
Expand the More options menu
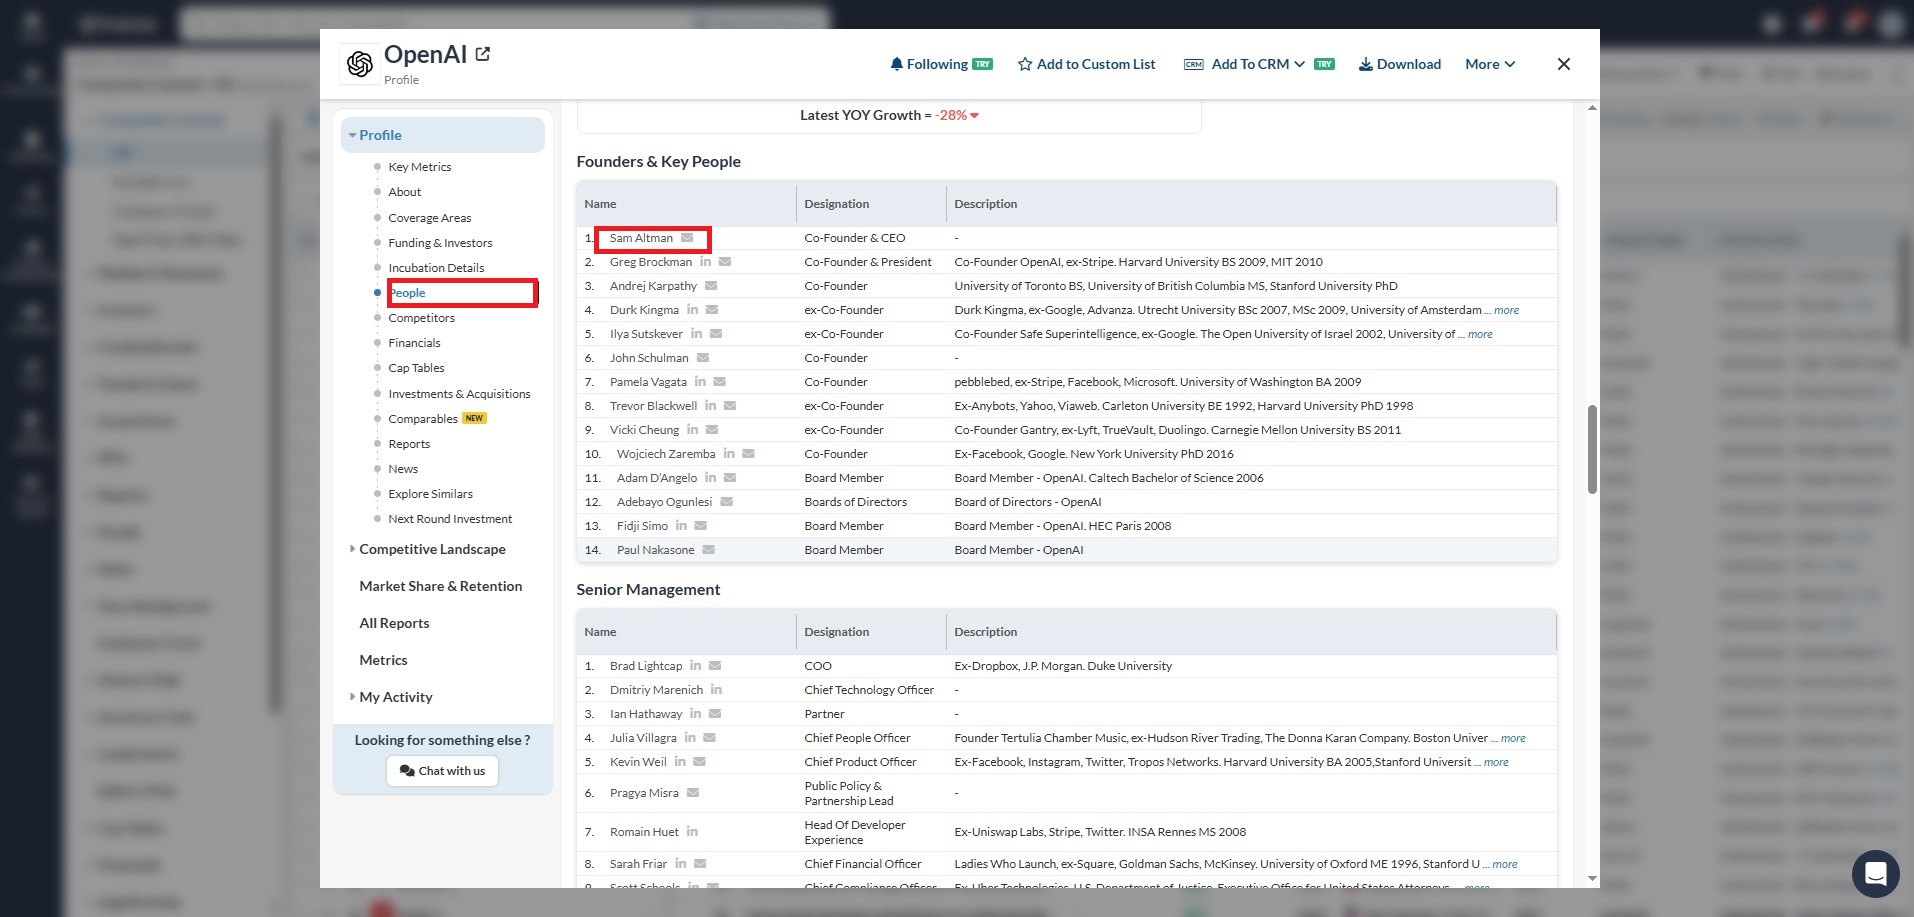tap(1489, 64)
